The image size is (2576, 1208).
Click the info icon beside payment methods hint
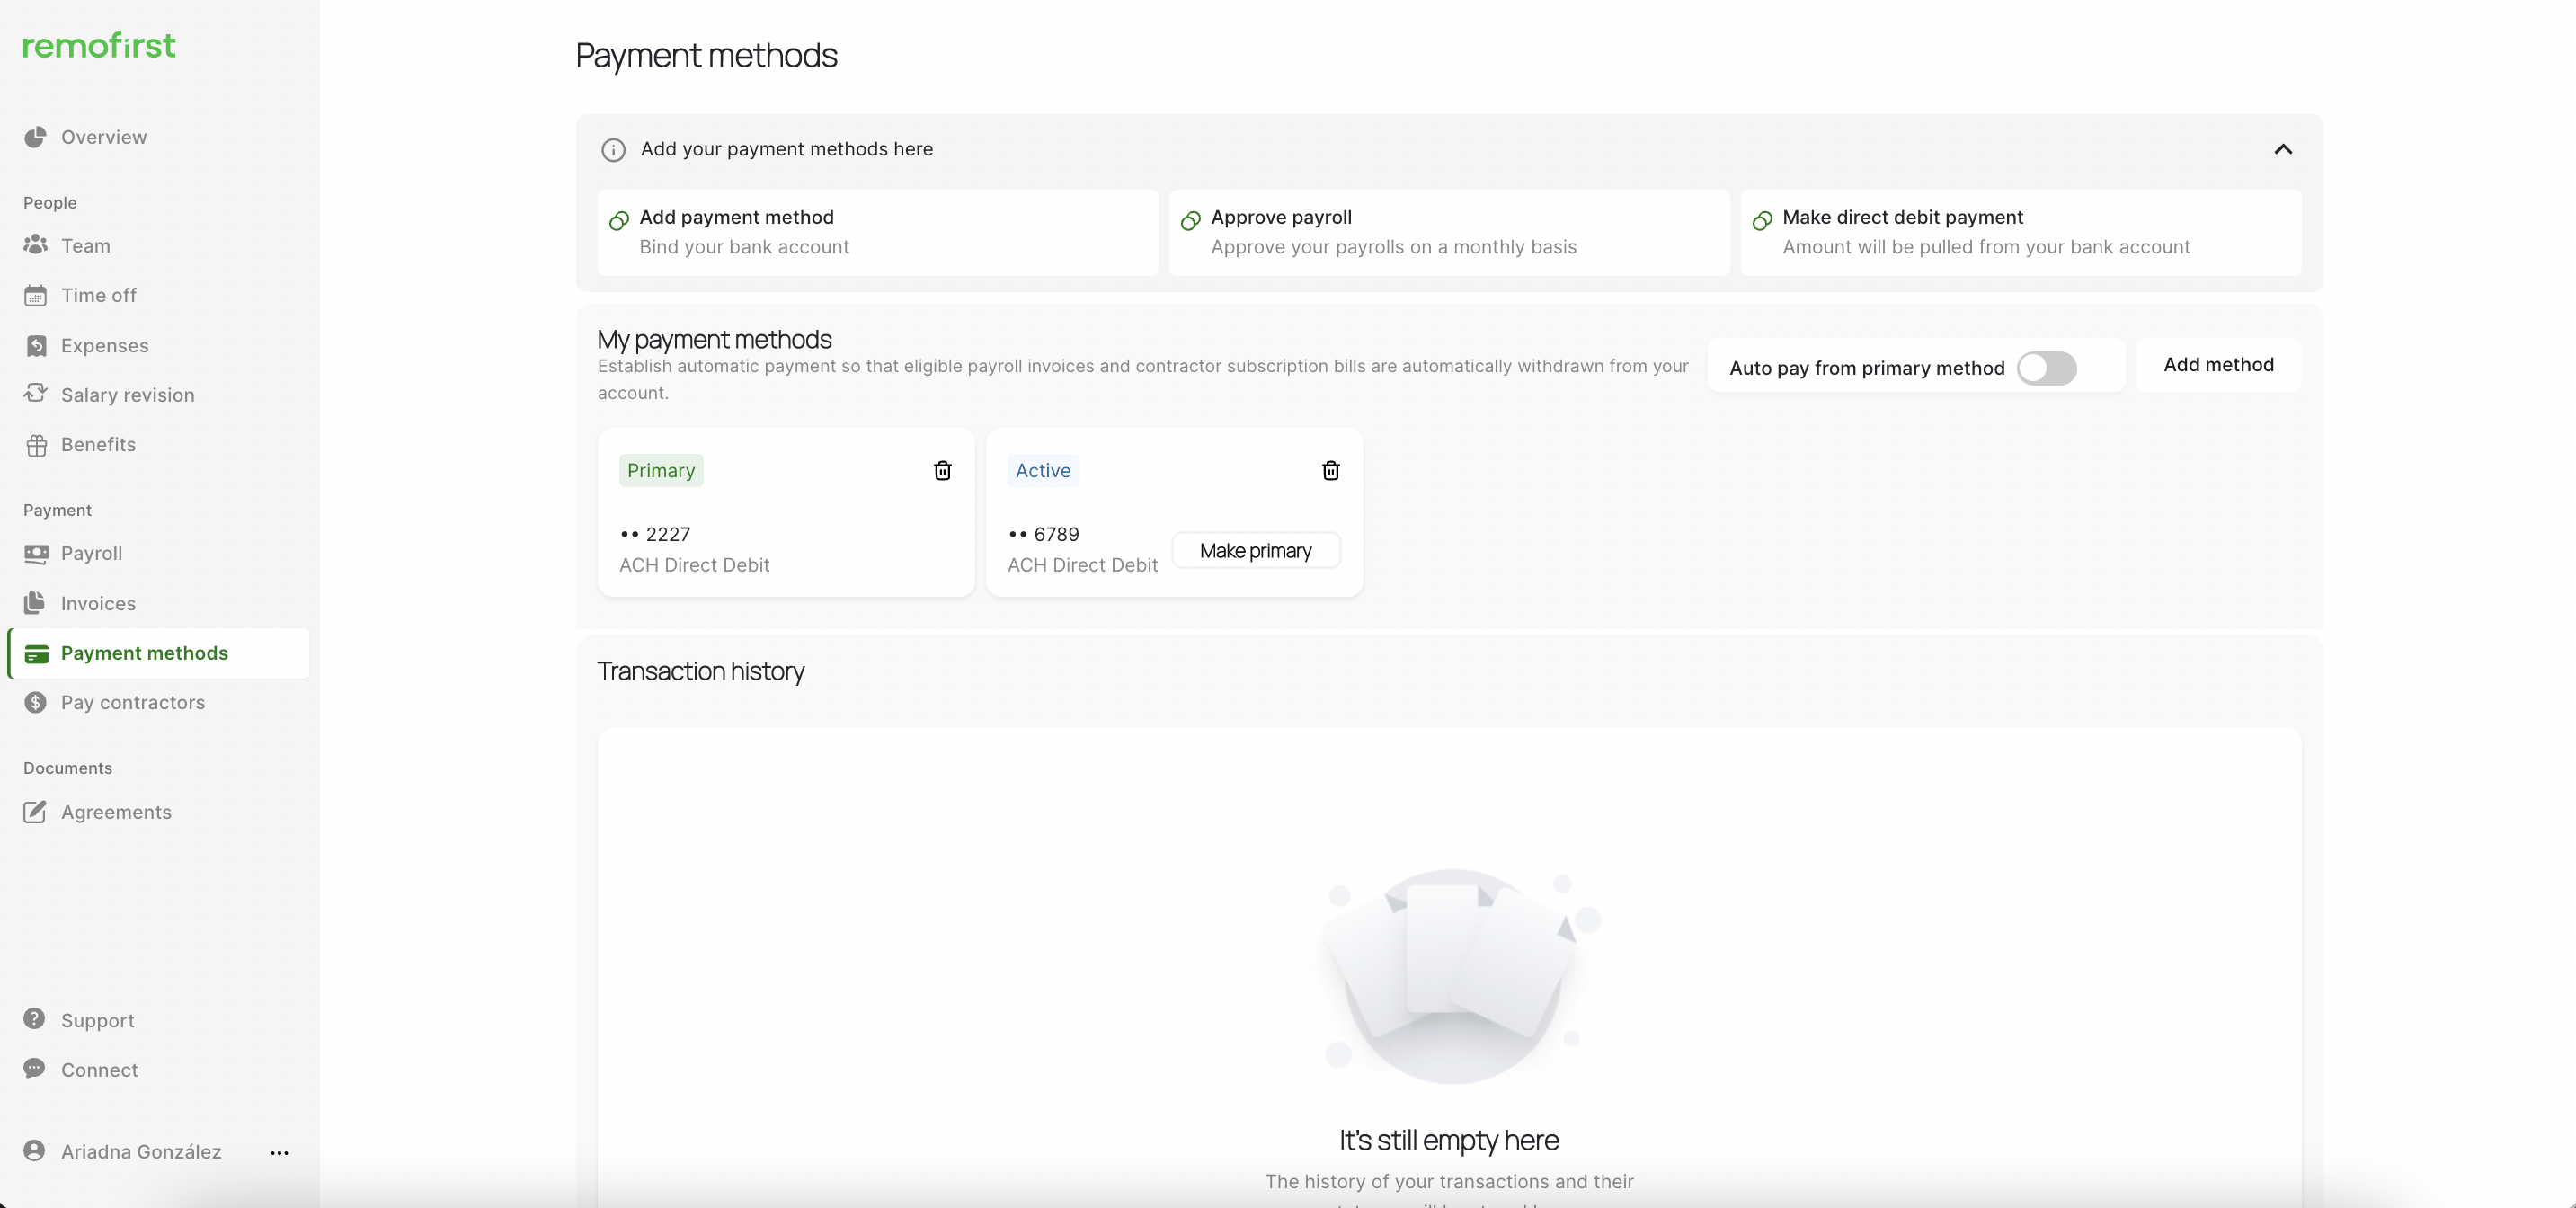pyautogui.click(x=613, y=150)
